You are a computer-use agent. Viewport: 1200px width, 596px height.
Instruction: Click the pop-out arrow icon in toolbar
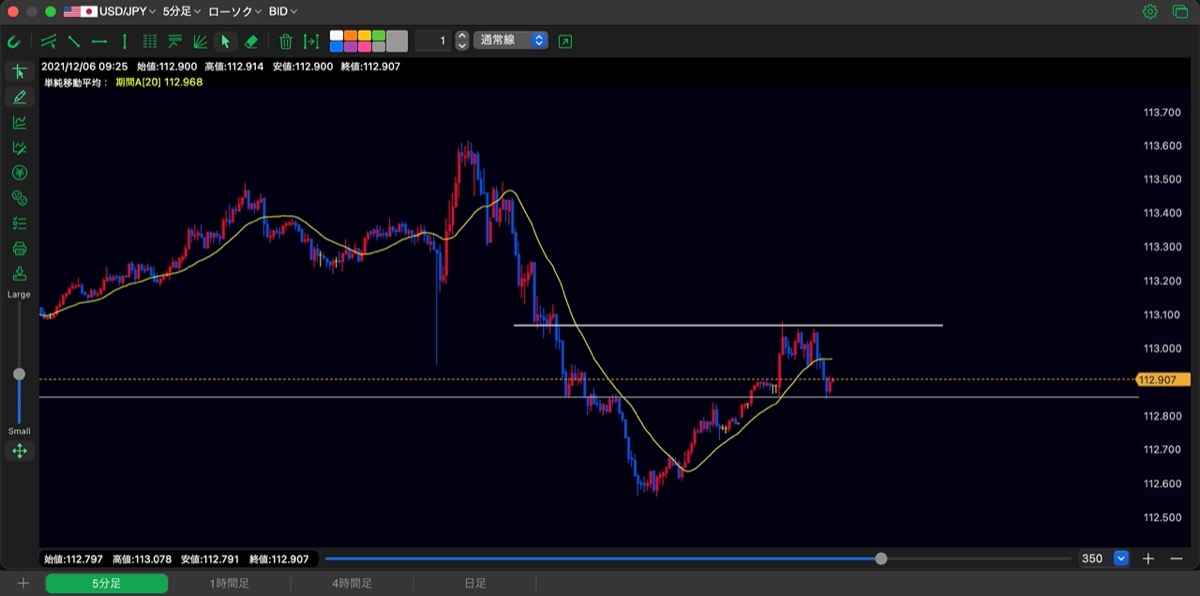(x=566, y=41)
